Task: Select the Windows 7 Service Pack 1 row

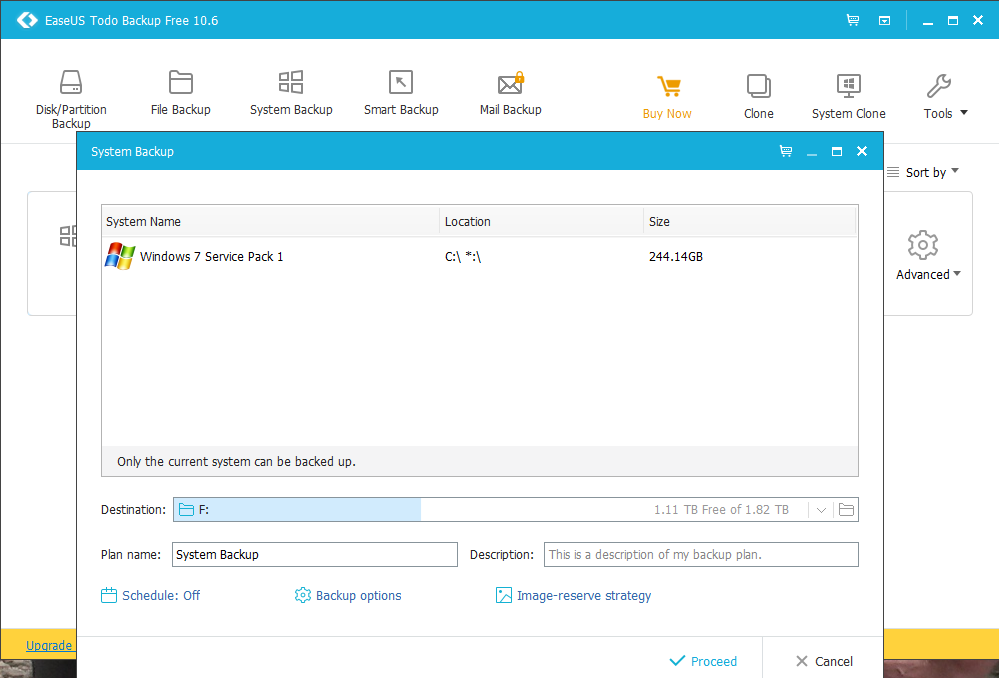Action: (x=211, y=257)
